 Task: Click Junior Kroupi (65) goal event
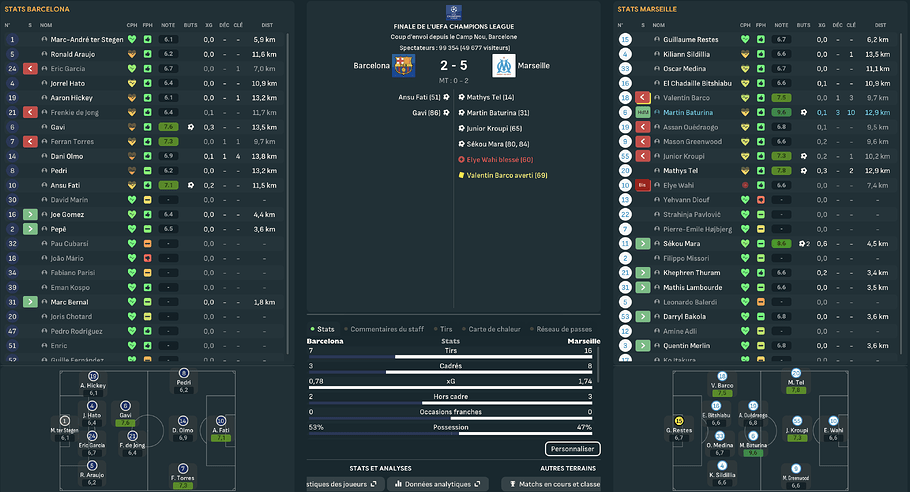tap(490, 128)
